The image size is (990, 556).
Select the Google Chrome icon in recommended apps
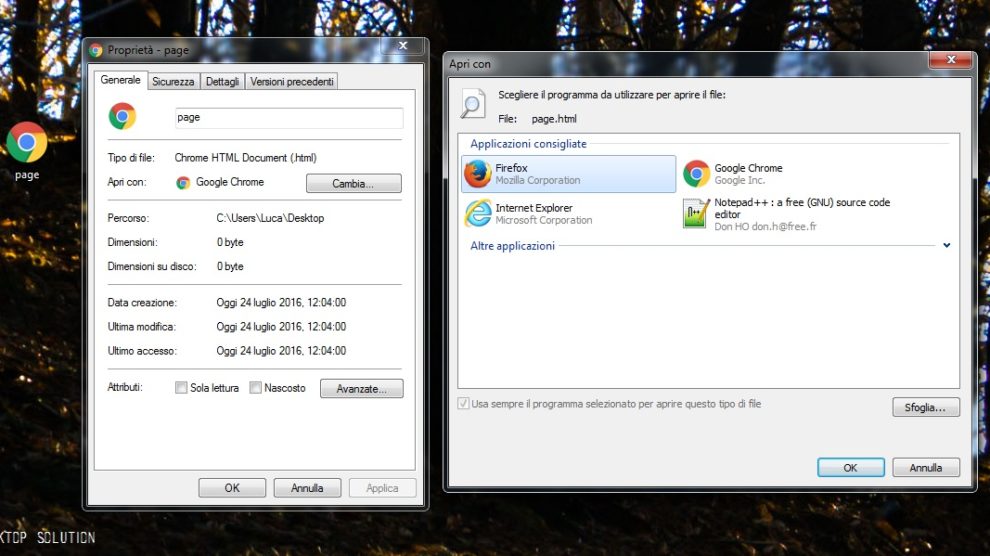(x=696, y=174)
